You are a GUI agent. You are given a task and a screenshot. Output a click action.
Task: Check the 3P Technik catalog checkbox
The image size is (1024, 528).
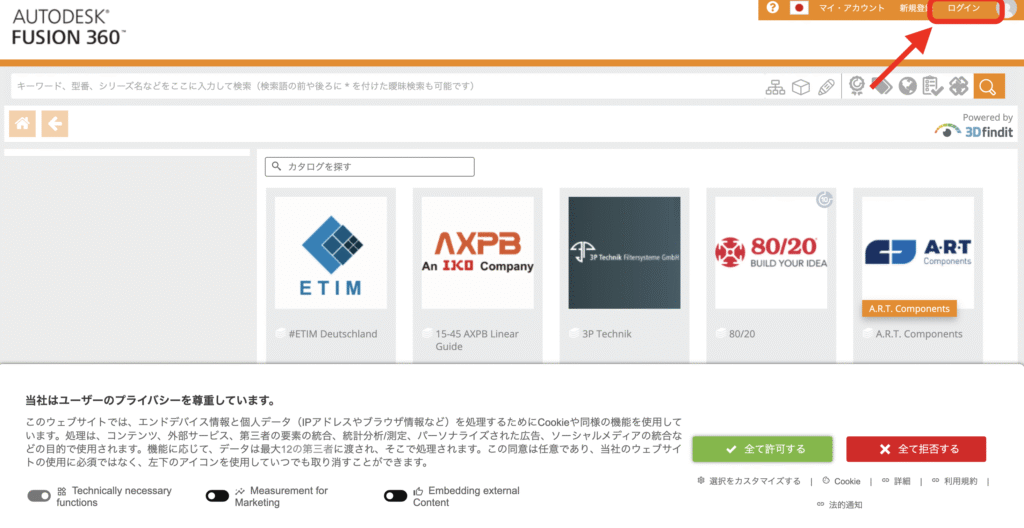(x=574, y=334)
